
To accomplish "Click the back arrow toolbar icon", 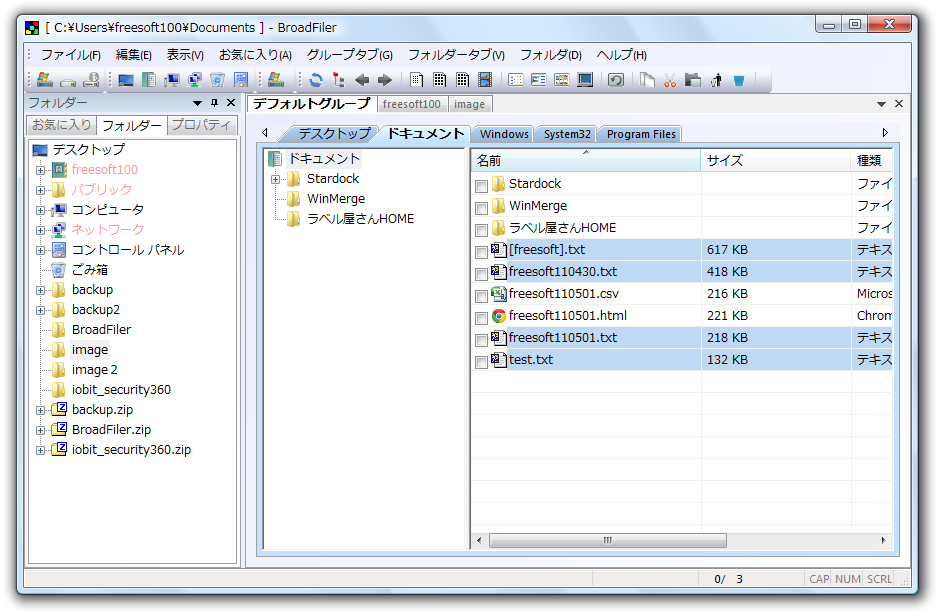I will pos(362,79).
